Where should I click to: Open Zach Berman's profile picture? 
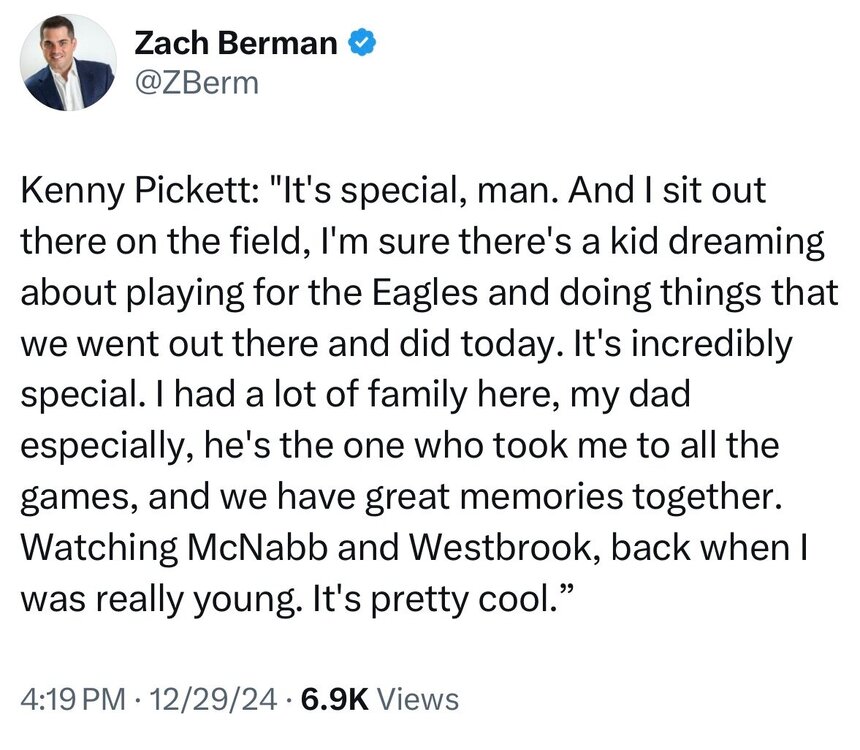click(x=68, y=63)
